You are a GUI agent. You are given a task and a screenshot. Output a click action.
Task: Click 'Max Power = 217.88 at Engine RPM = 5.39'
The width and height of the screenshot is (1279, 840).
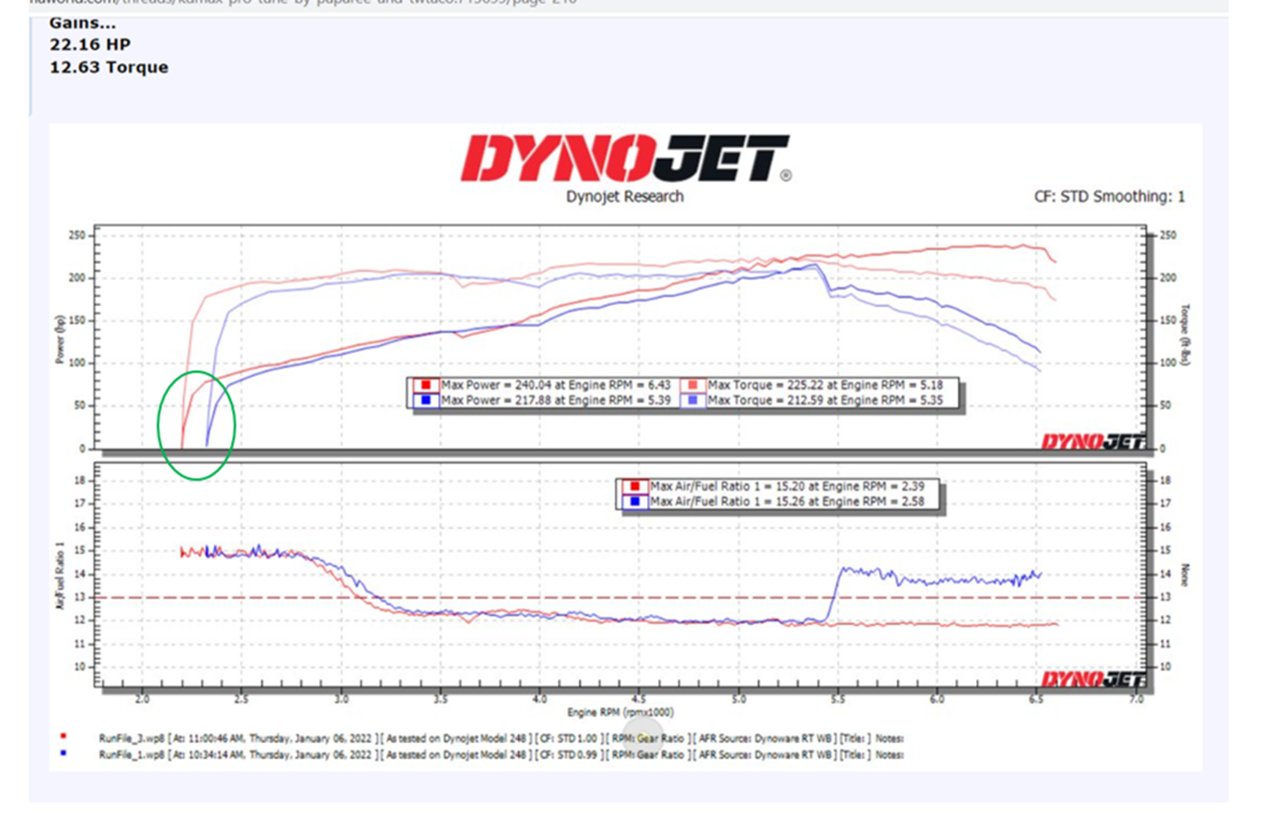pos(557,401)
